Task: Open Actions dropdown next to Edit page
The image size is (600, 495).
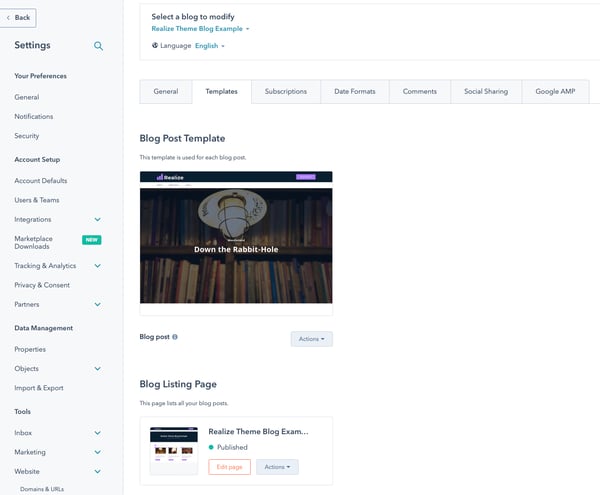Action: click(277, 467)
